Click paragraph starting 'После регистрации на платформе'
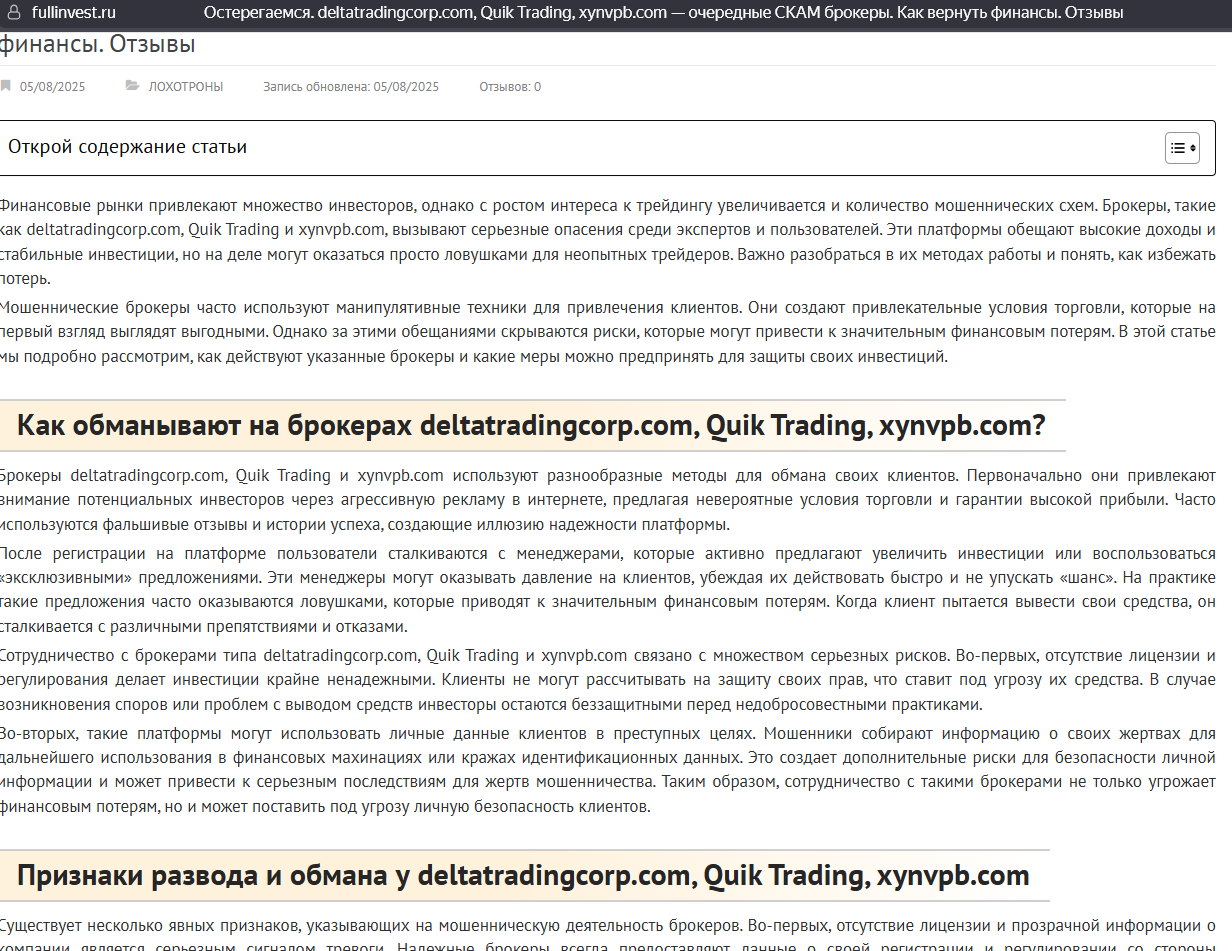 (x=608, y=590)
